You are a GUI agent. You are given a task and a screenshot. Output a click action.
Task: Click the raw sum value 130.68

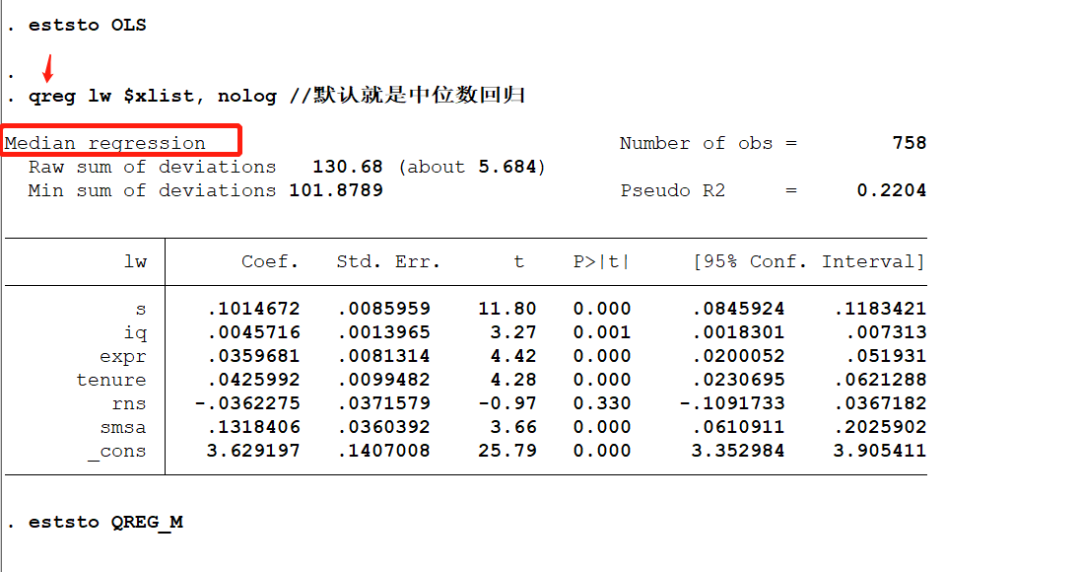coord(347,167)
